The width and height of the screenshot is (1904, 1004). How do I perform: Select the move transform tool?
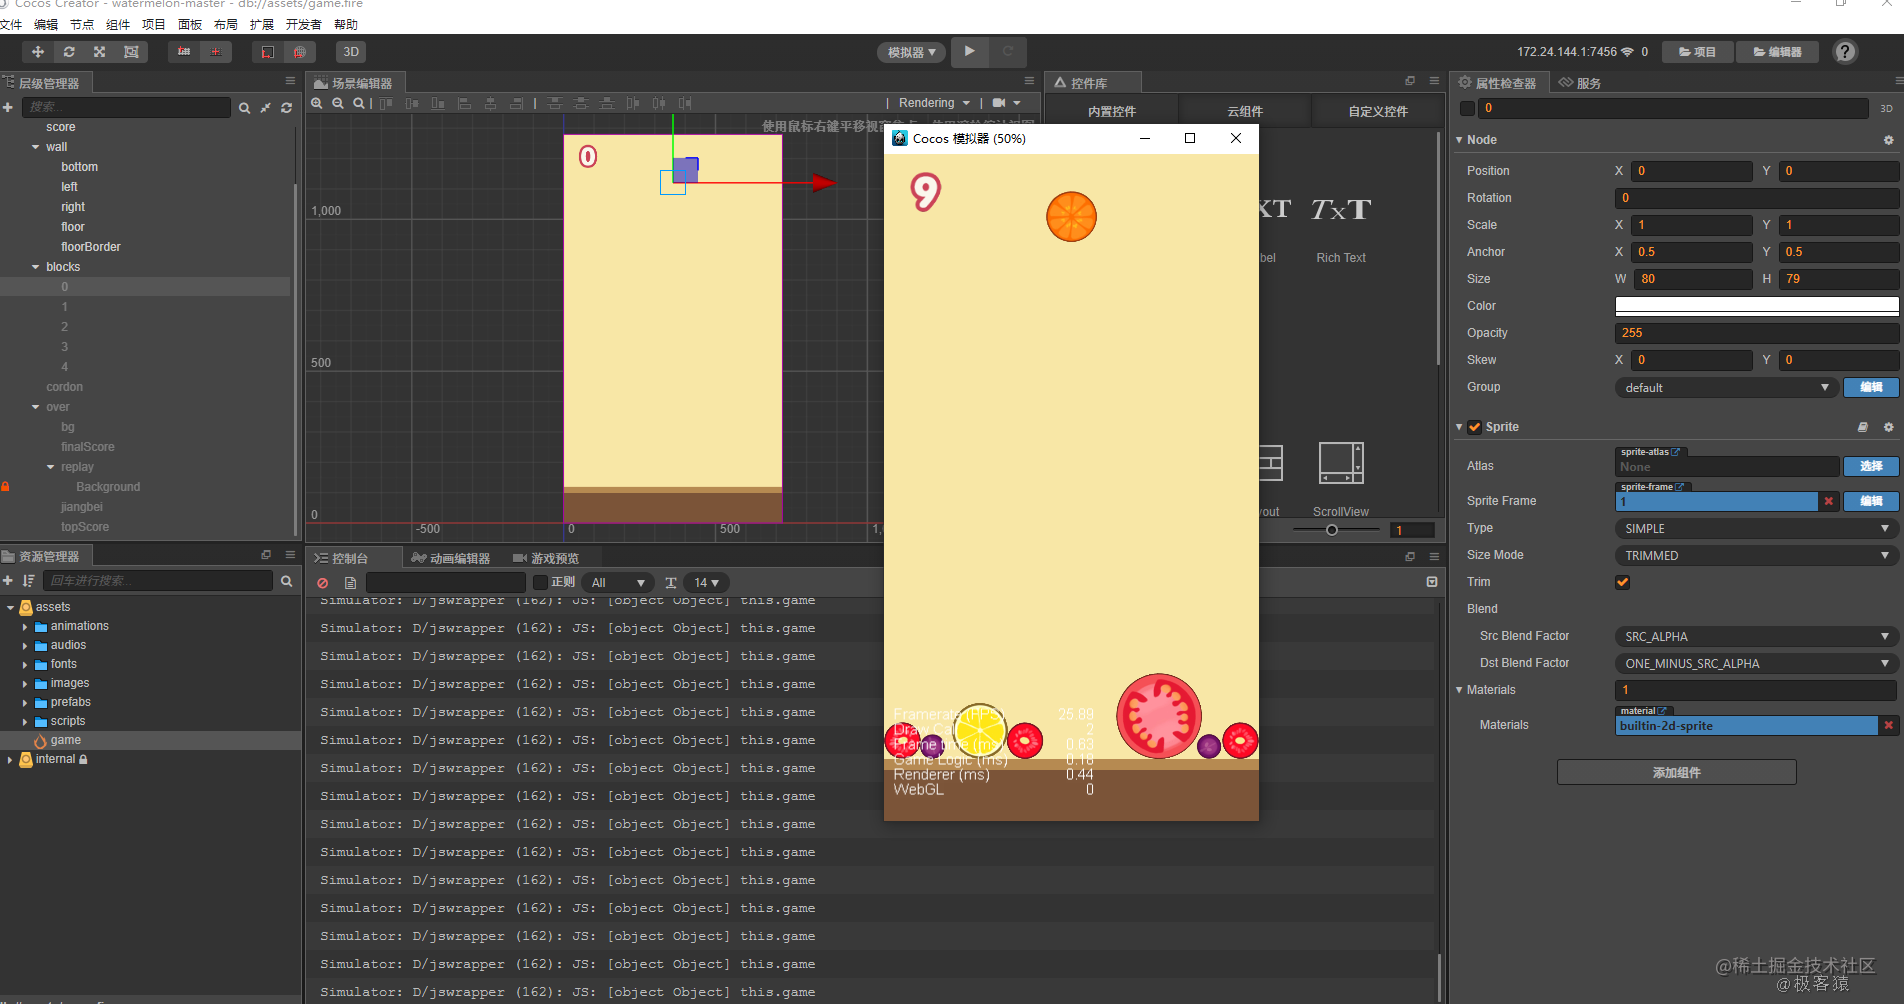[38, 52]
